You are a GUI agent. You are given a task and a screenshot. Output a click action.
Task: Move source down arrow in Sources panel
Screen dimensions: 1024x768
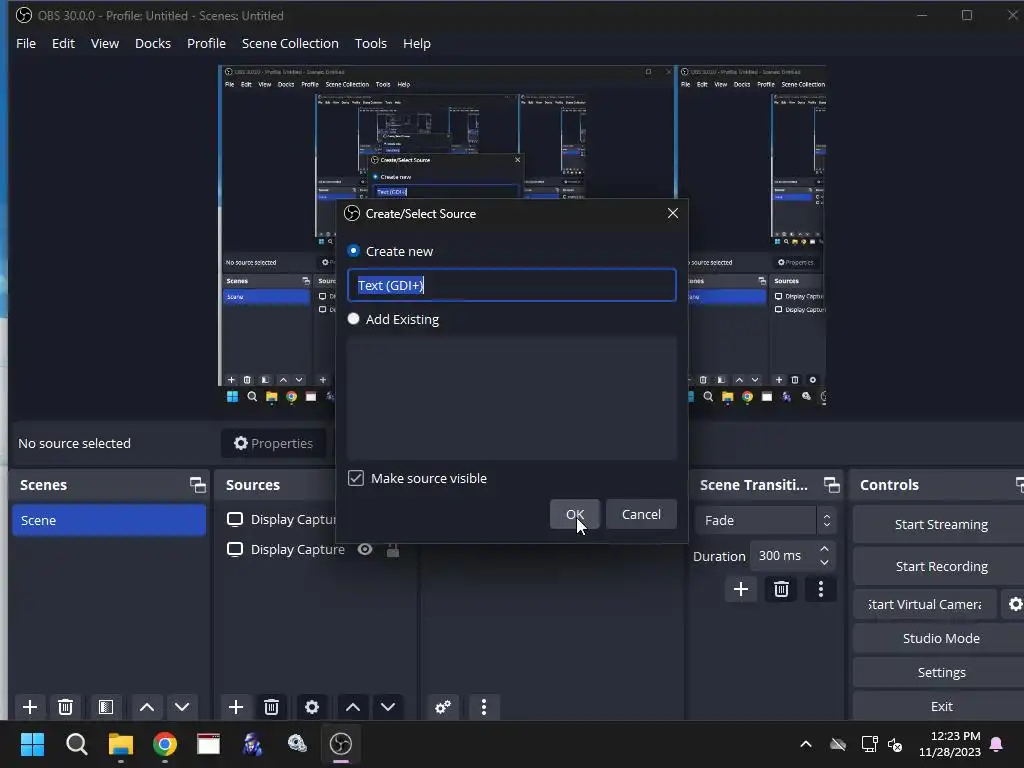388,707
